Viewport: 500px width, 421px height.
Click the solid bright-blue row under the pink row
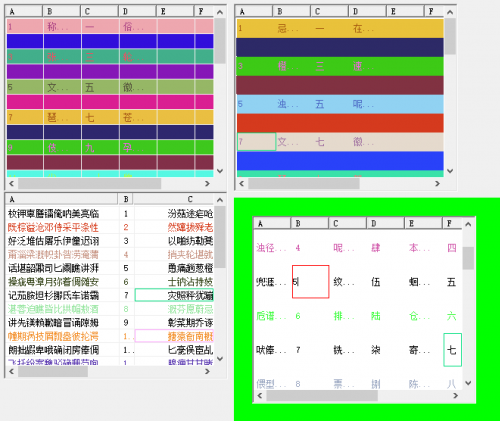110,41
